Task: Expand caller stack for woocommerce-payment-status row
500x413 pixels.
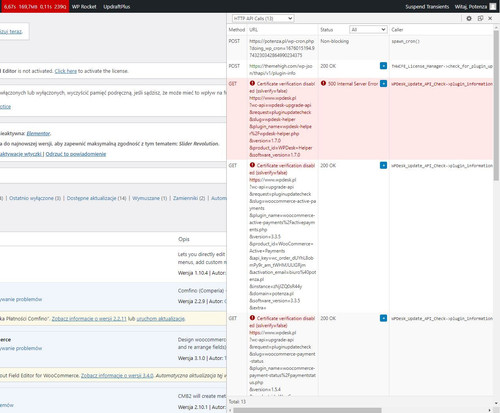Action: click(383, 318)
